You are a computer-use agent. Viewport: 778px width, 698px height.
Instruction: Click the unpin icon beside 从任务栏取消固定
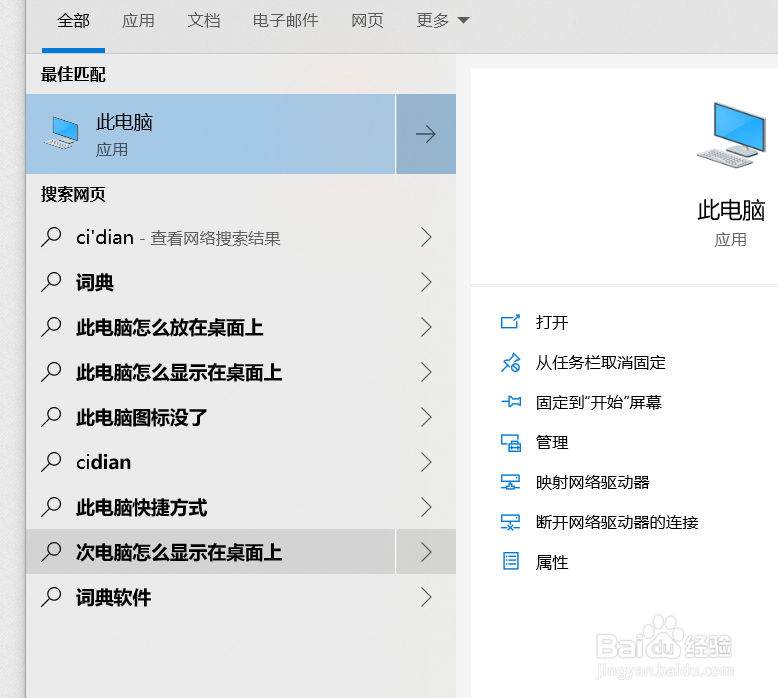point(510,363)
